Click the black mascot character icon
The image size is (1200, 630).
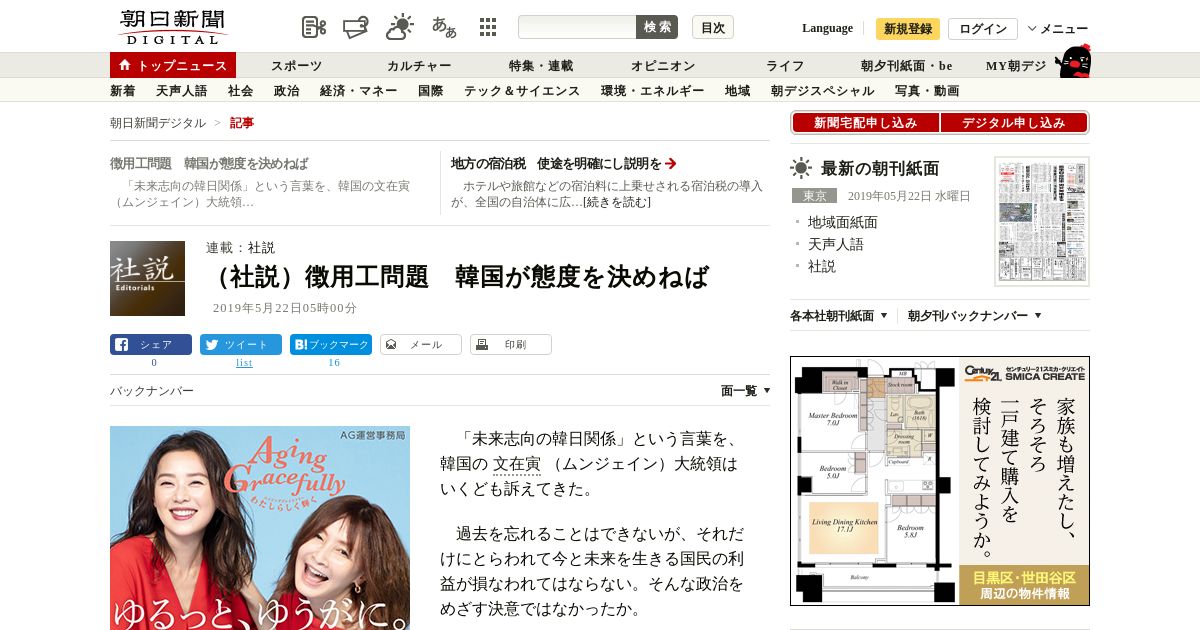(1073, 61)
